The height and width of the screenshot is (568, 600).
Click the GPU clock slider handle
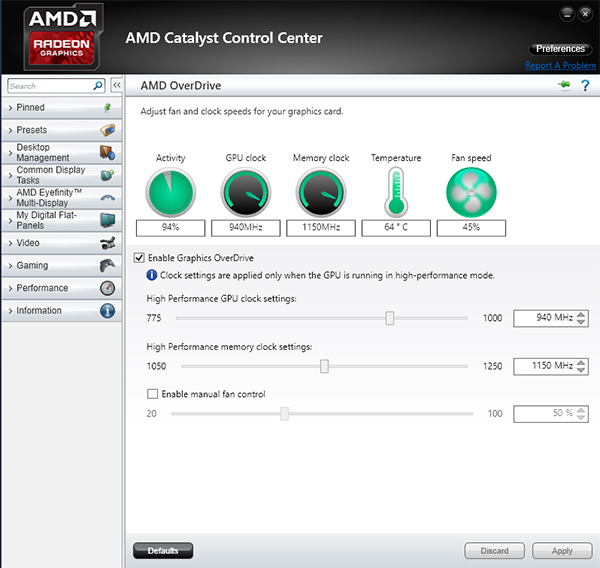tap(390, 318)
